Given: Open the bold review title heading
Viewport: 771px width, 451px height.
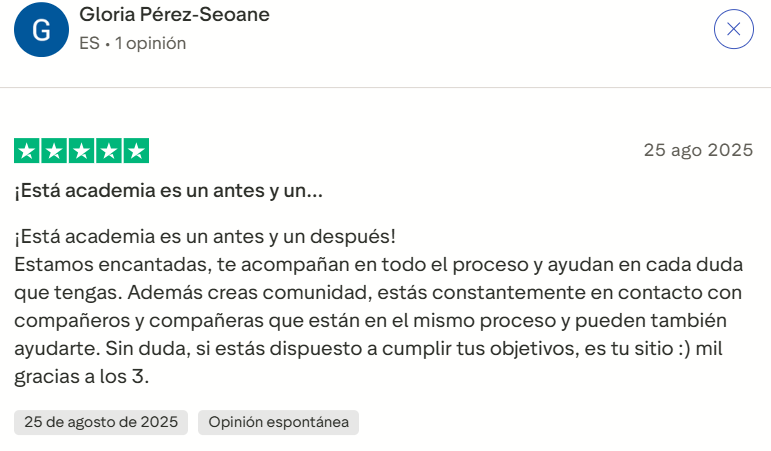Looking at the screenshot, I should pos(168,190).
